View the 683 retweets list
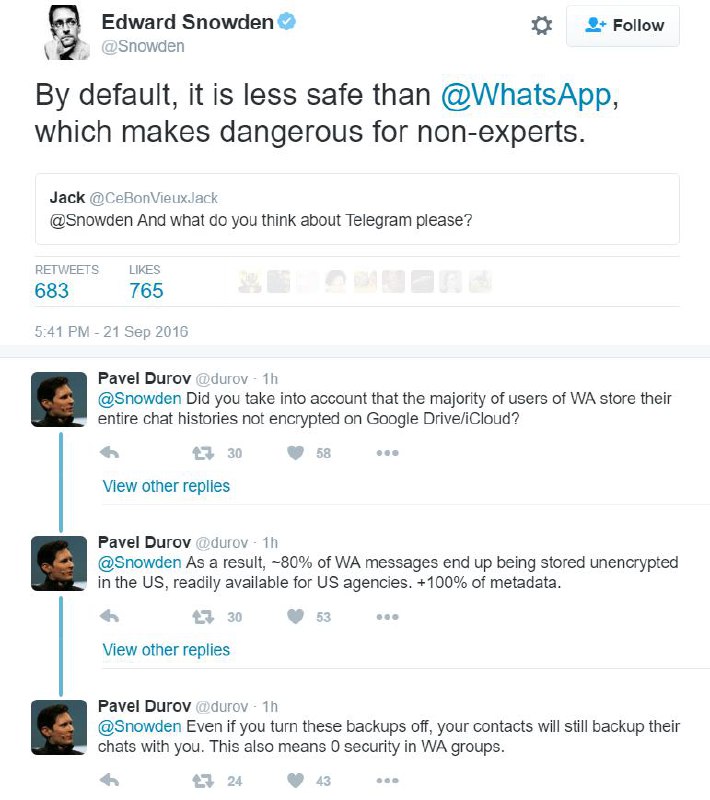Image resolution: width=710 pixels, height=800 pixels. (x=52, y=290)
